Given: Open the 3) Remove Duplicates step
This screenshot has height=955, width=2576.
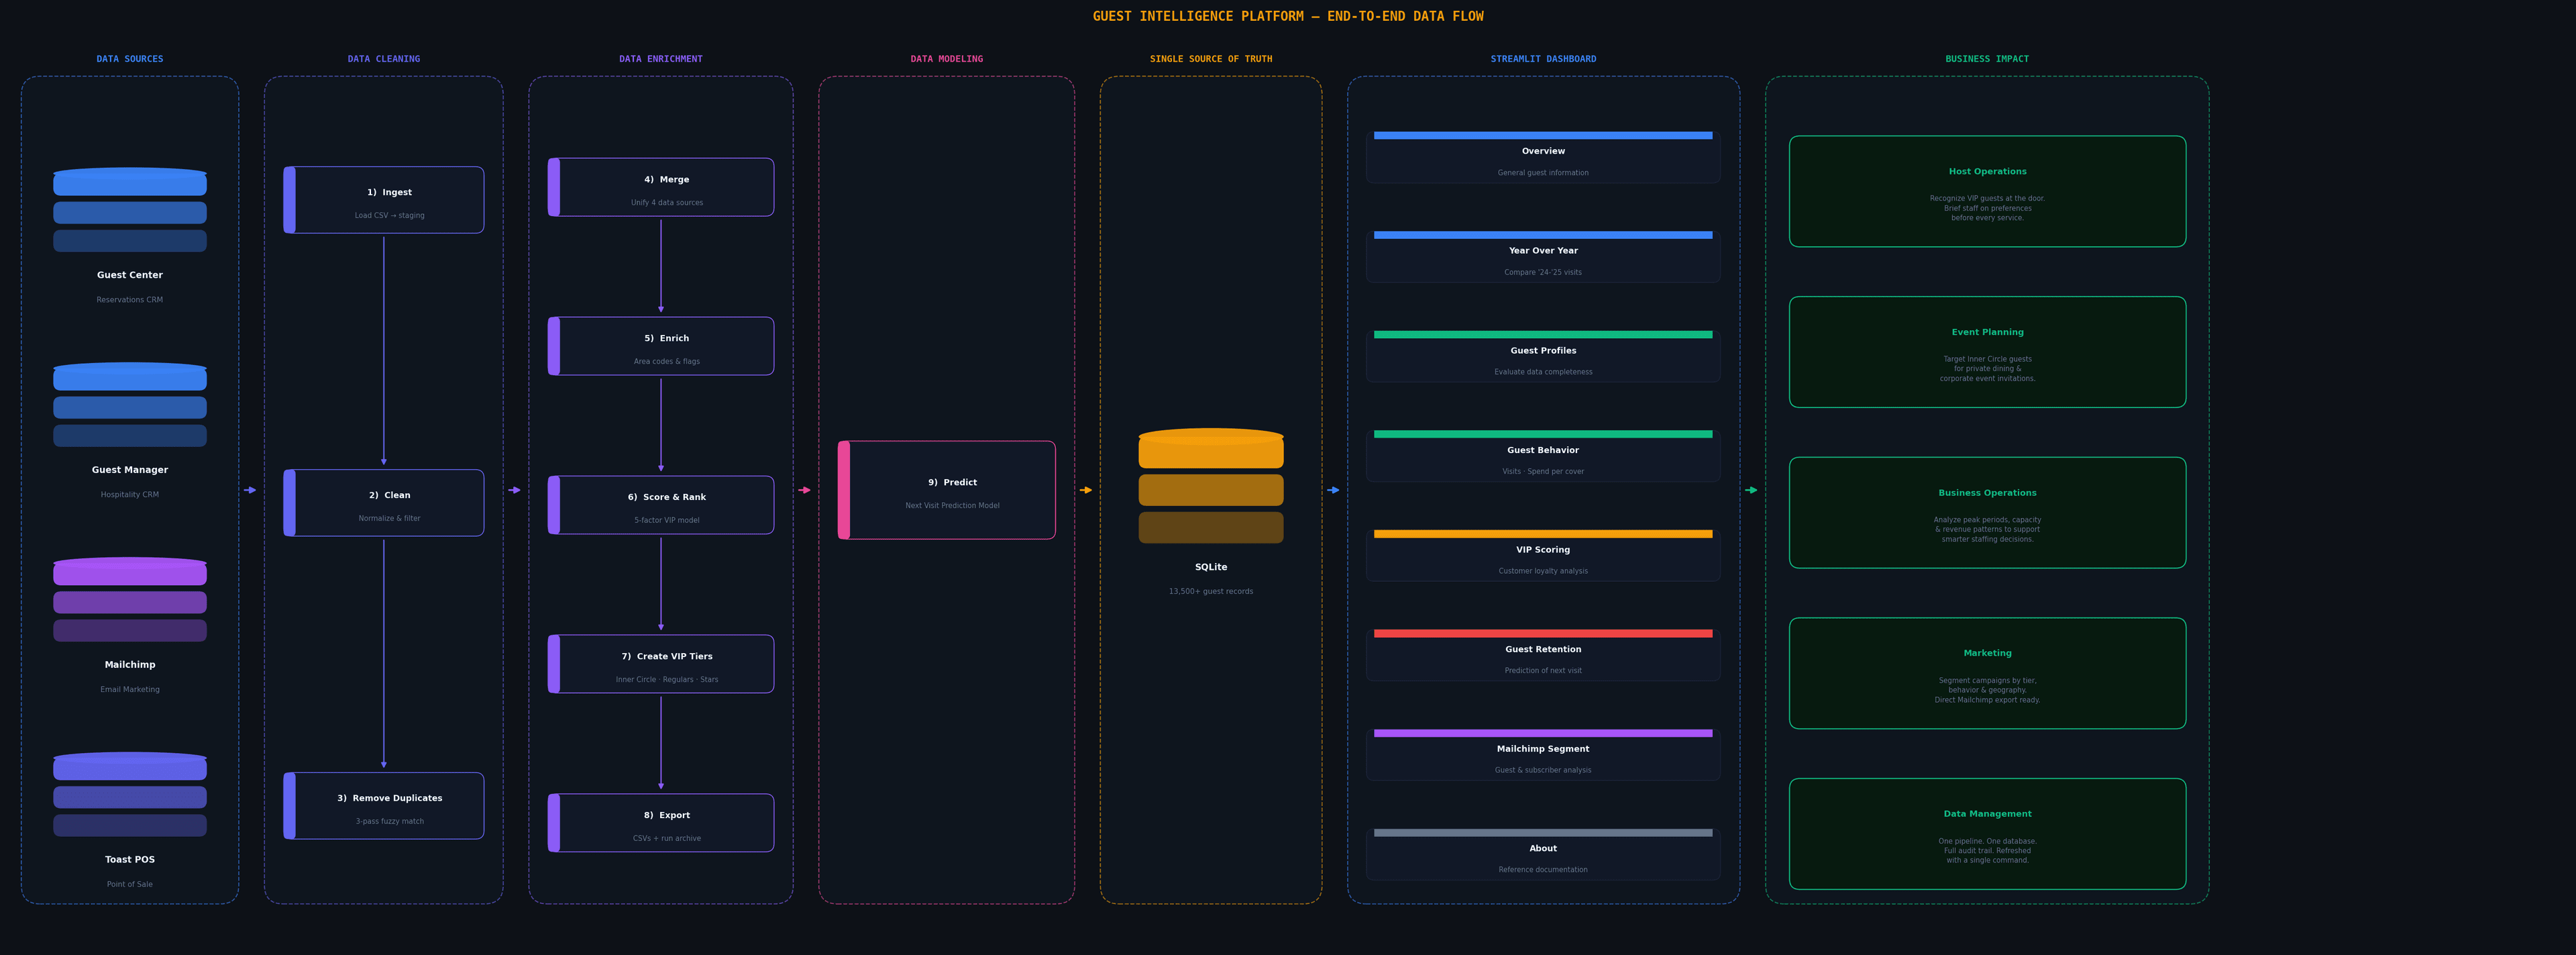Looking at the screenshot, I should 384,806.
